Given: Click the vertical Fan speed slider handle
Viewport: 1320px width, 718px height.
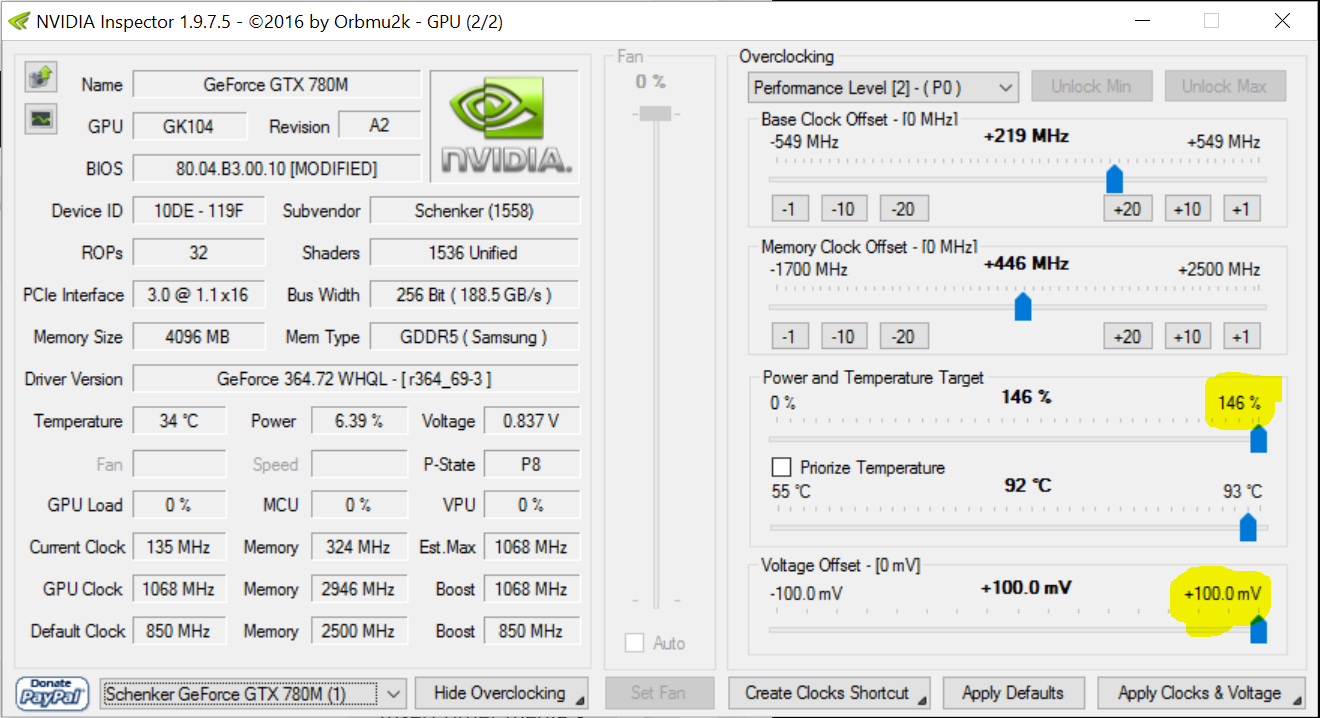Looking at the screenshot, I should [x=655, y=112].
